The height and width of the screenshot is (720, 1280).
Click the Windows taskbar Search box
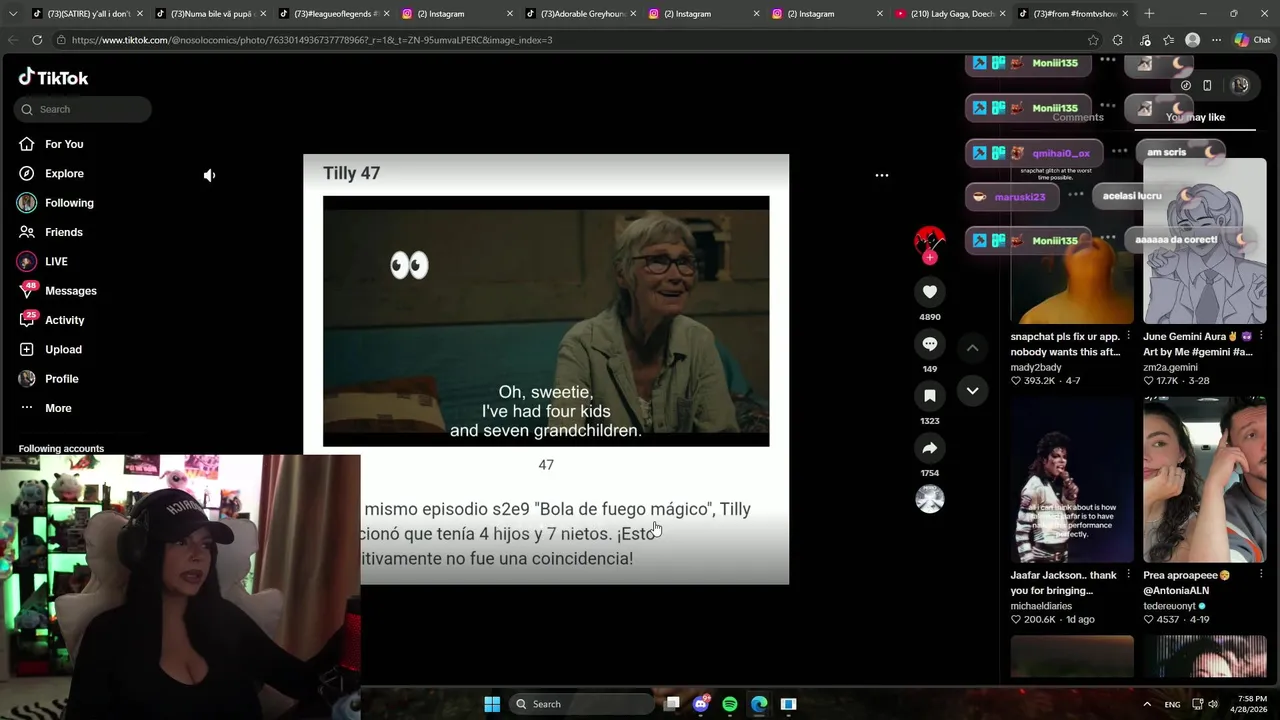[582, 704]
